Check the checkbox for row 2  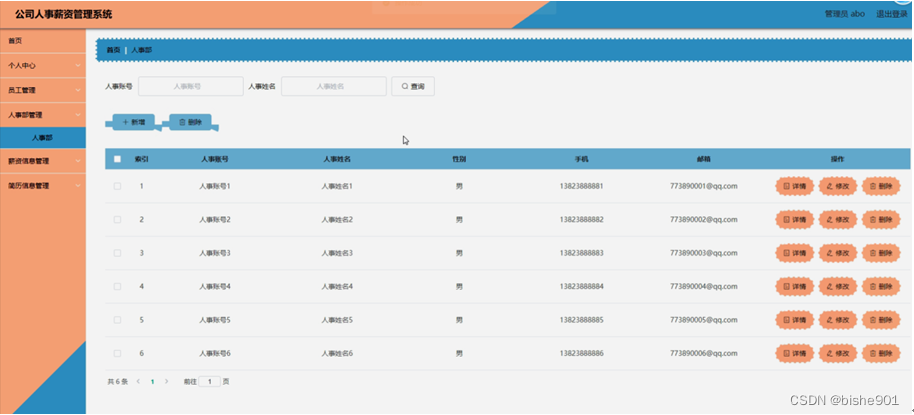click(x=117, y=220)
